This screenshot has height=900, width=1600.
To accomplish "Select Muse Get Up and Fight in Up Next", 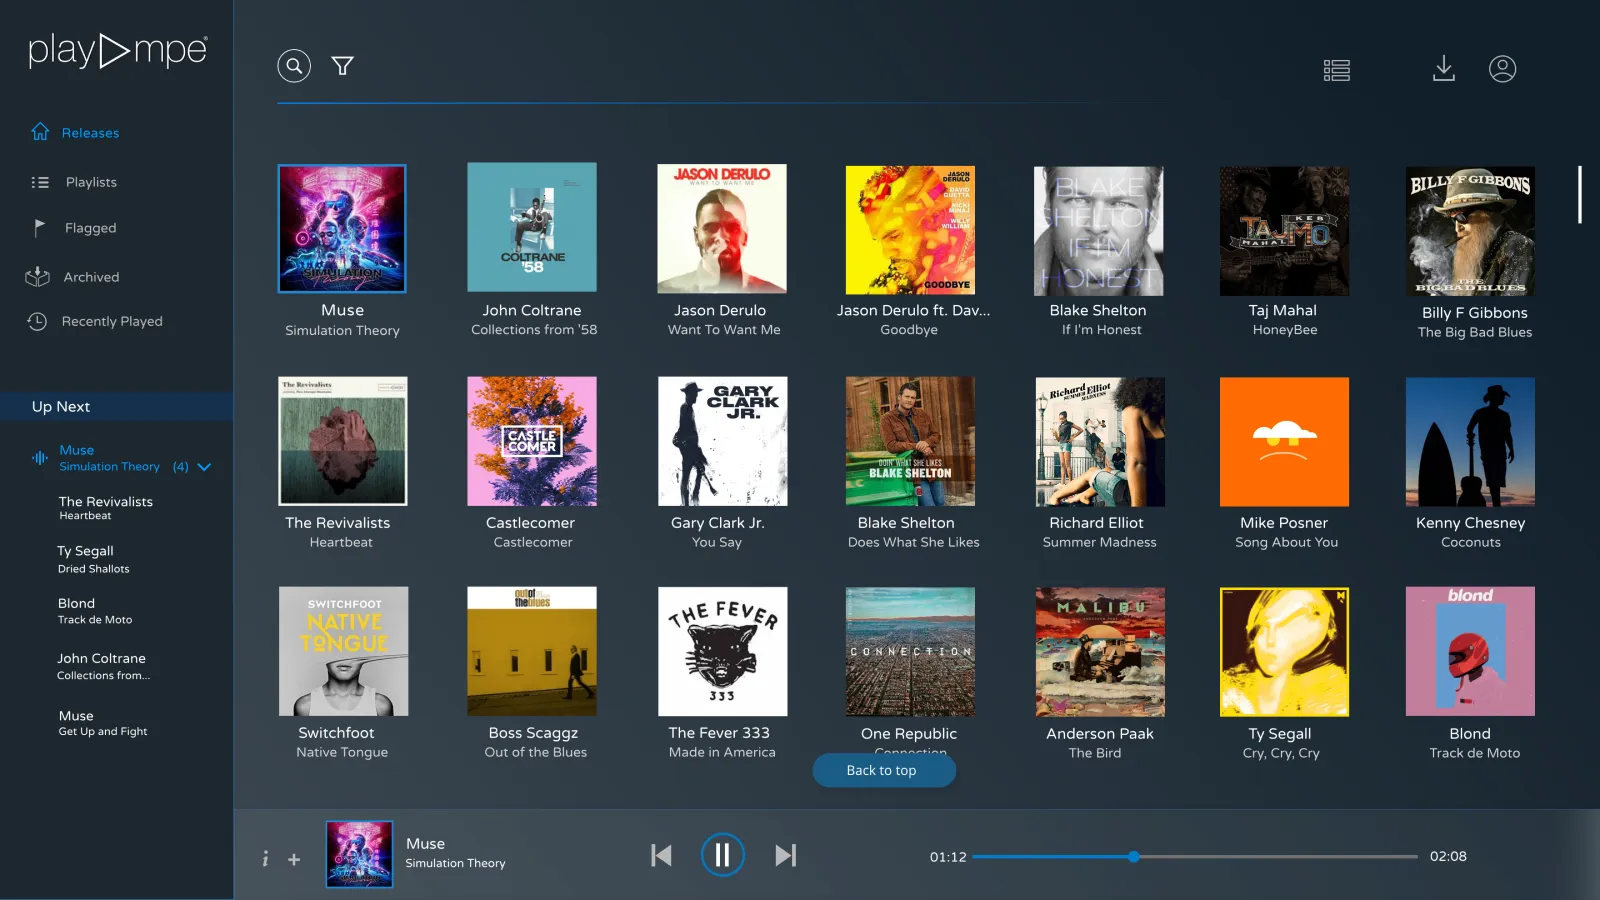I will click(x=103, y=723).
